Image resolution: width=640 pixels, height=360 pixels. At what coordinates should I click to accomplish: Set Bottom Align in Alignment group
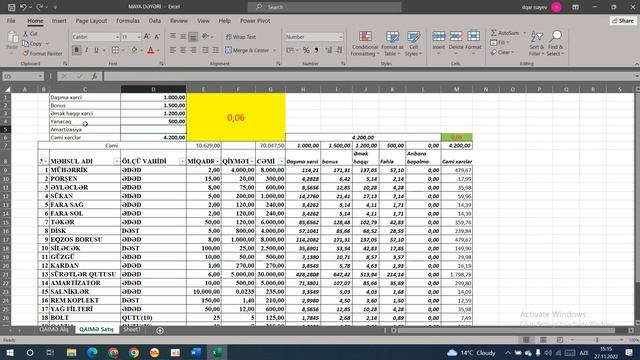point(193,37)
